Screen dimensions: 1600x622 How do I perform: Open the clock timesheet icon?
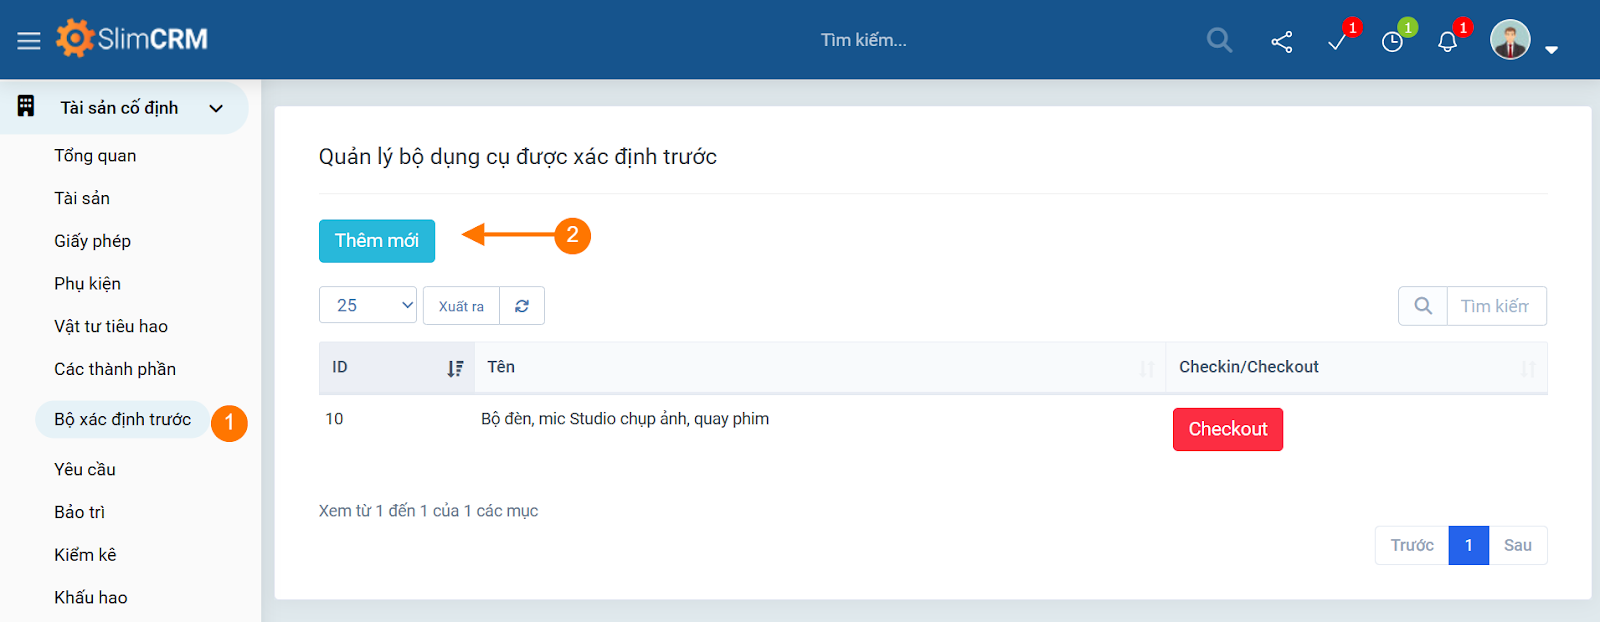click(1392, 41)
